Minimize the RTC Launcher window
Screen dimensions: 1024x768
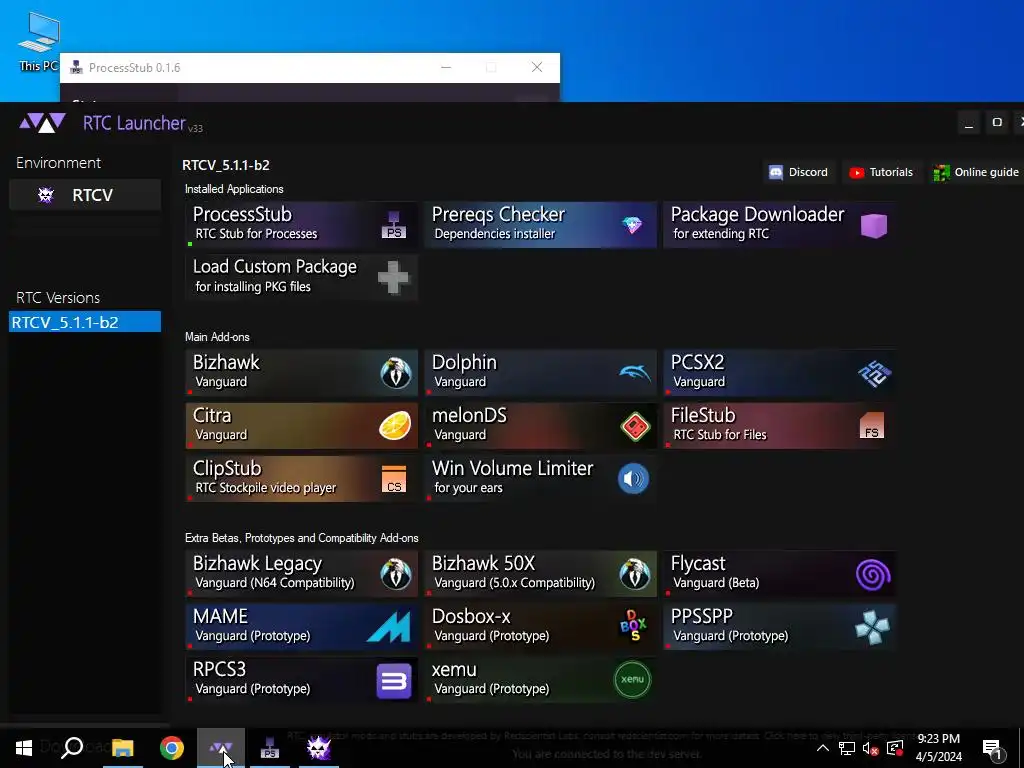tap(969, 123)
